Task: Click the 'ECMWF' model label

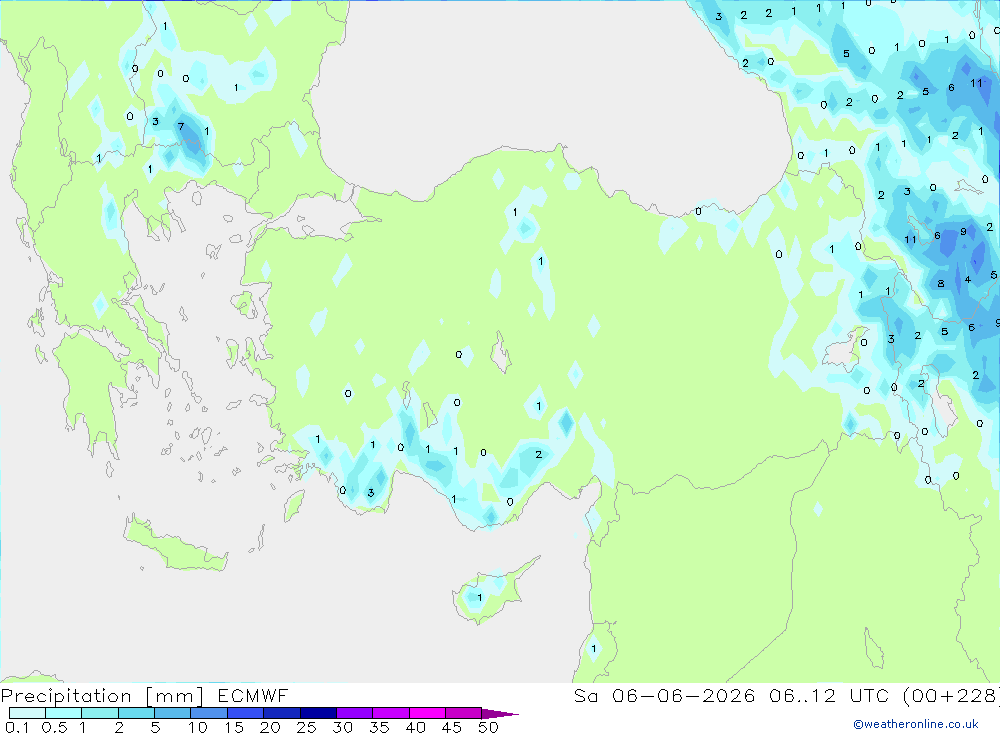Action: point(253,696)
